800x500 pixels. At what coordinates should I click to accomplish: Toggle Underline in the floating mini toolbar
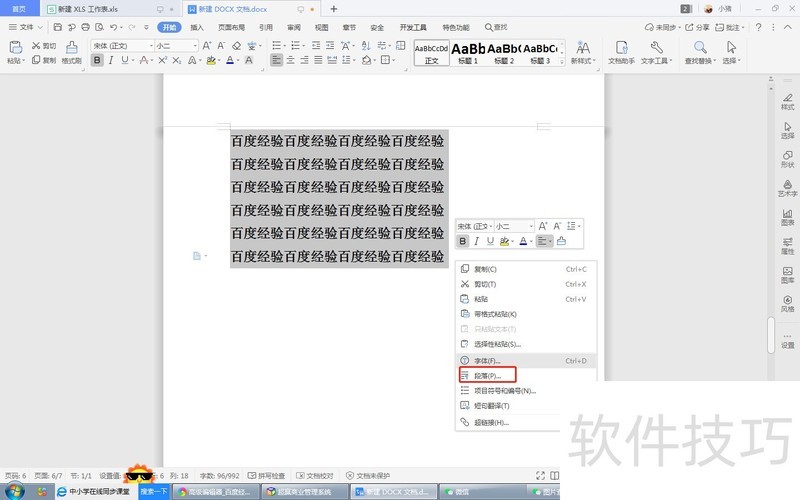tap(489, 241)
